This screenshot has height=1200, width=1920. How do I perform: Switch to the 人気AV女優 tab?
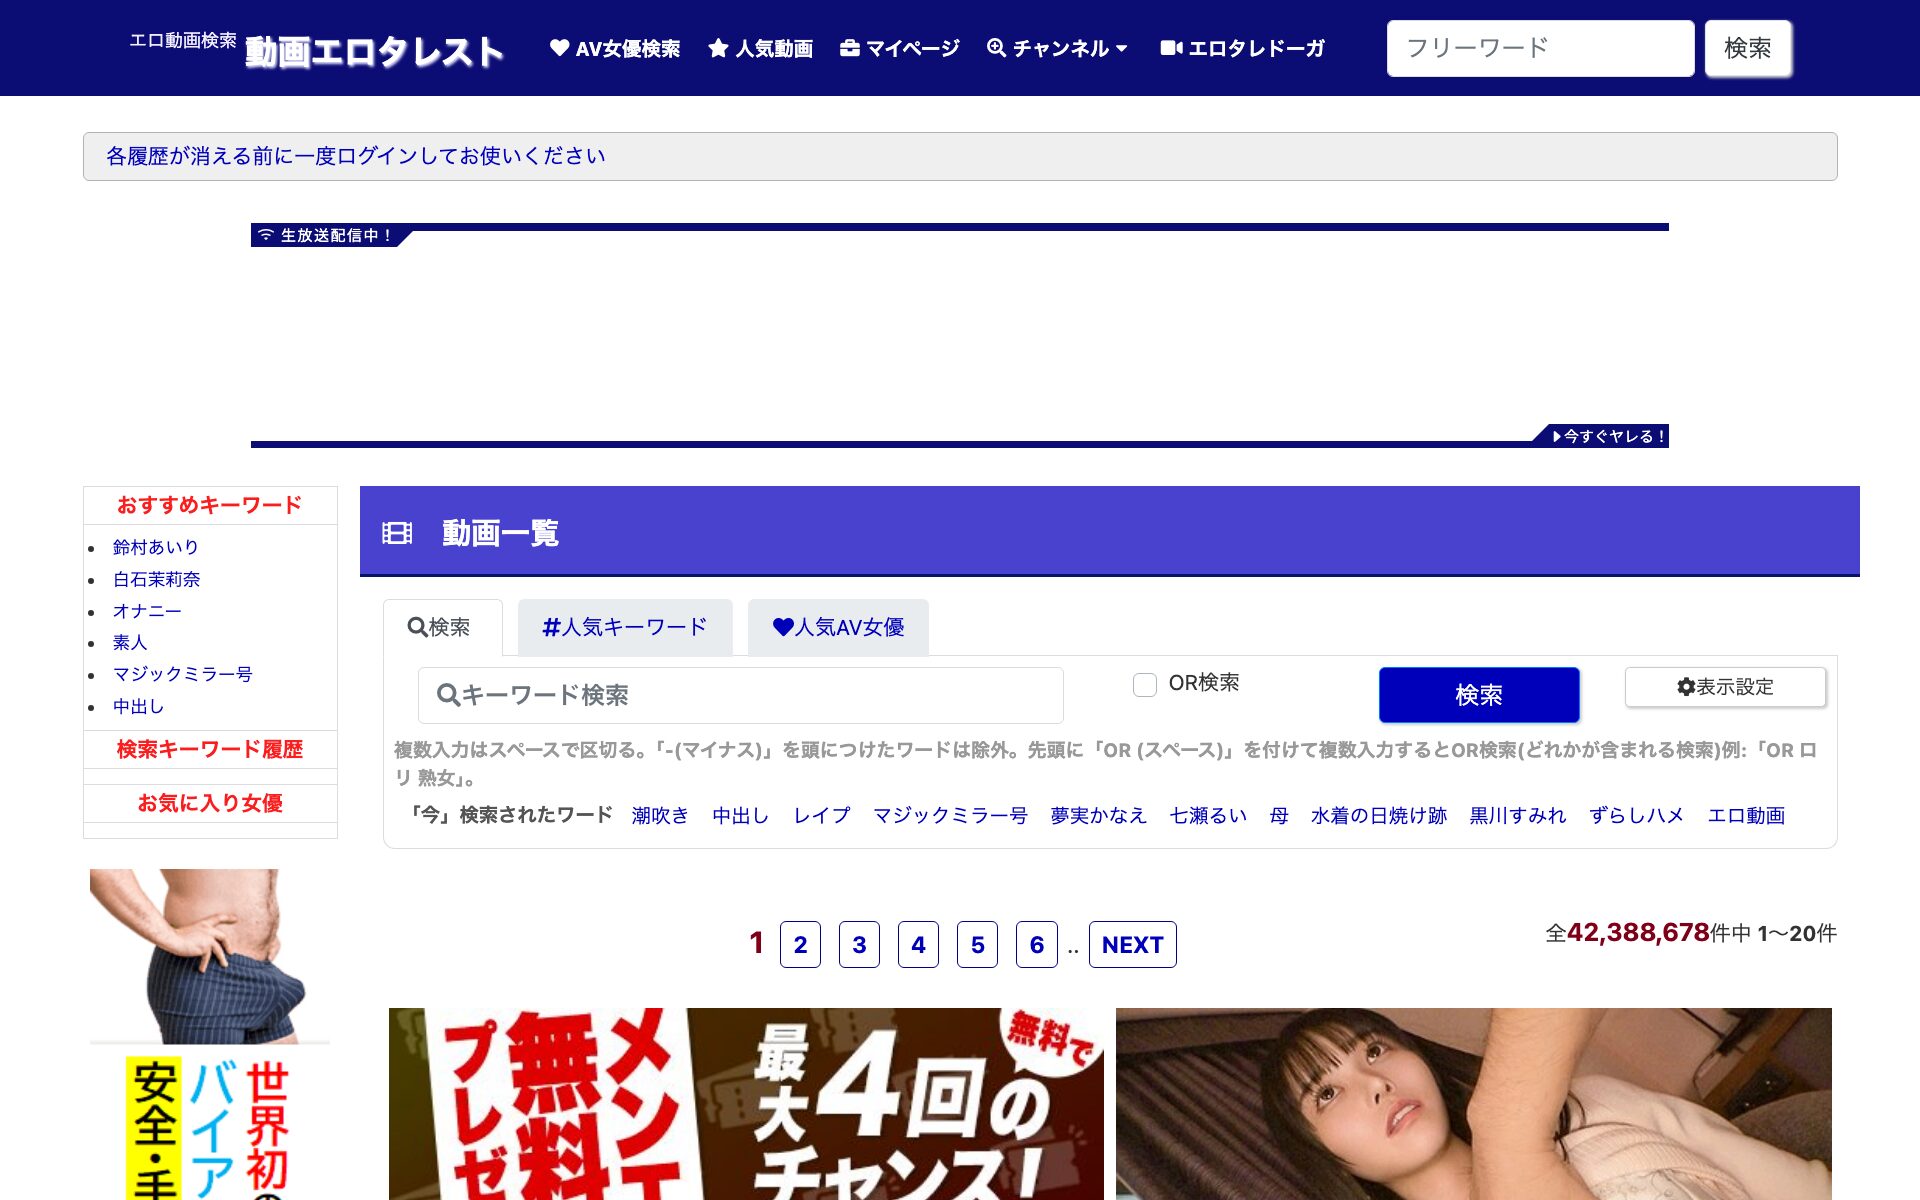click(838, 627)
